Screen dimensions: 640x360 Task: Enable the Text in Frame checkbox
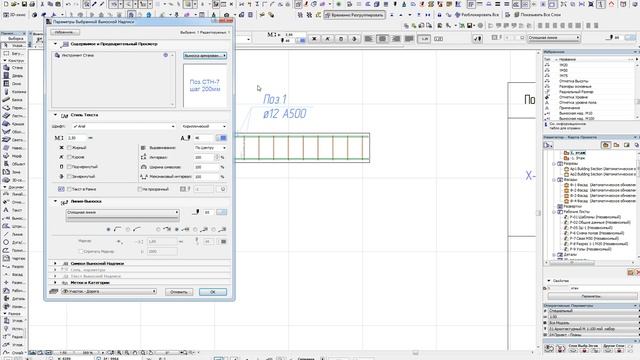coord(69,189)
